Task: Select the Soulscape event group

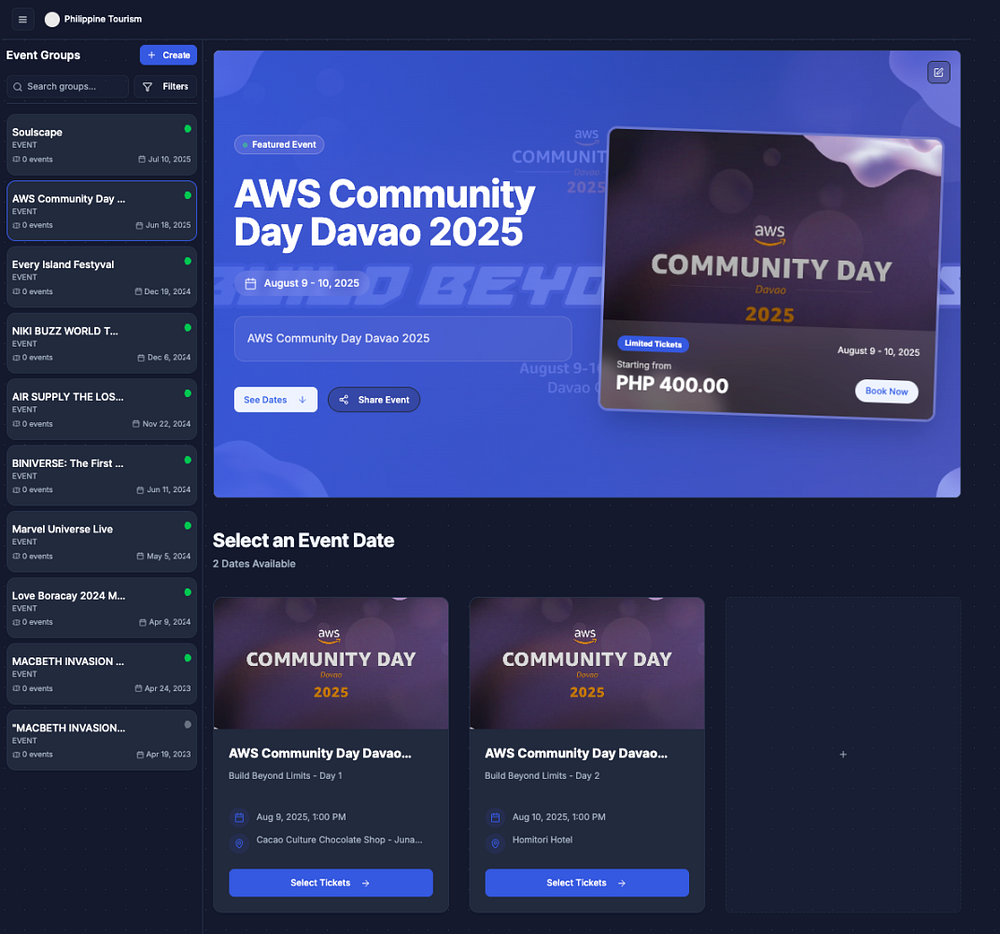Action: pyautogui.click(x=101, y=145)
